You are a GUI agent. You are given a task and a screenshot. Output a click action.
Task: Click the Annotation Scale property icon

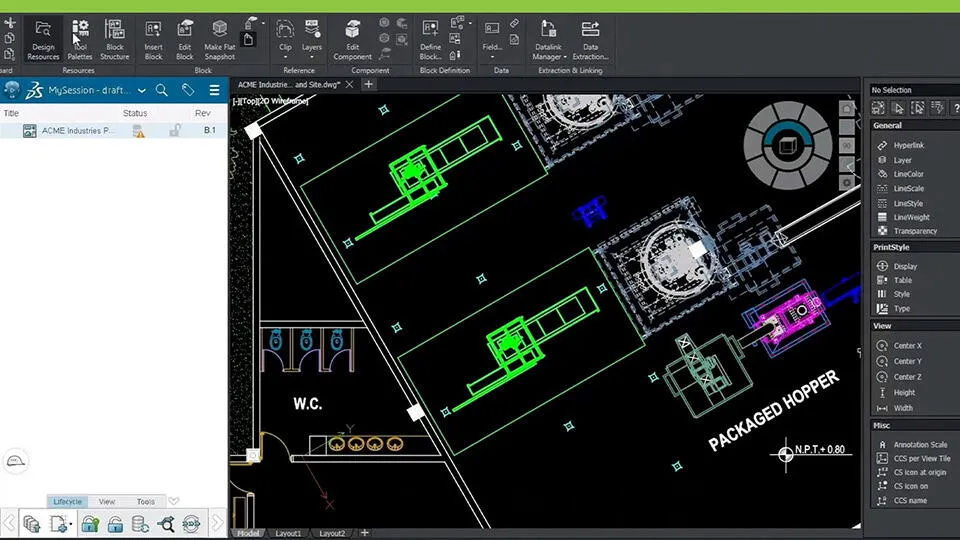pos(882,444)
